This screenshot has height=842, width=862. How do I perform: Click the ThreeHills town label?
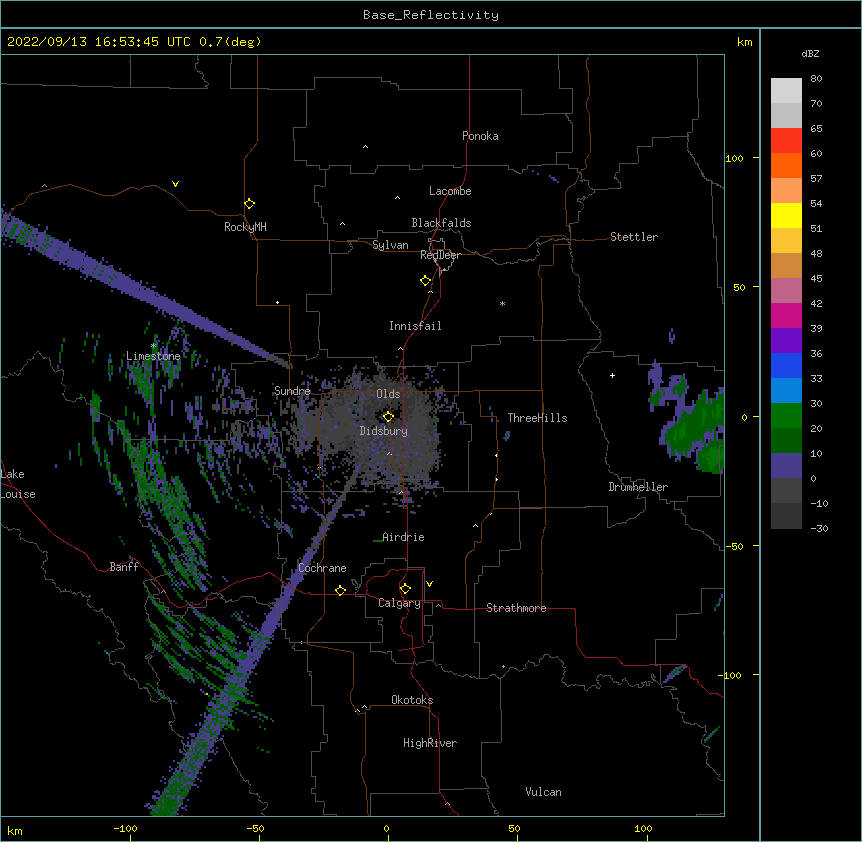537,418
